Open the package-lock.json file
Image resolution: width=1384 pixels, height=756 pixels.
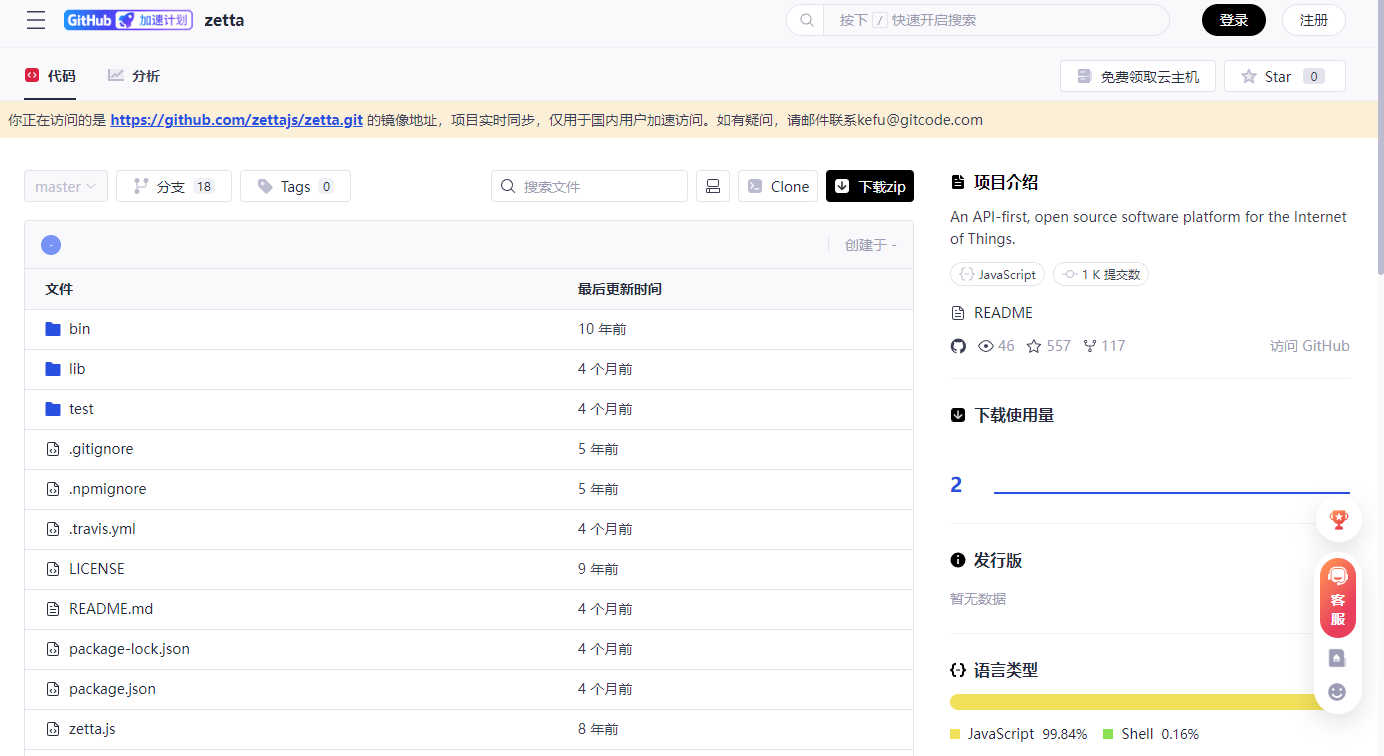(129, 649)
